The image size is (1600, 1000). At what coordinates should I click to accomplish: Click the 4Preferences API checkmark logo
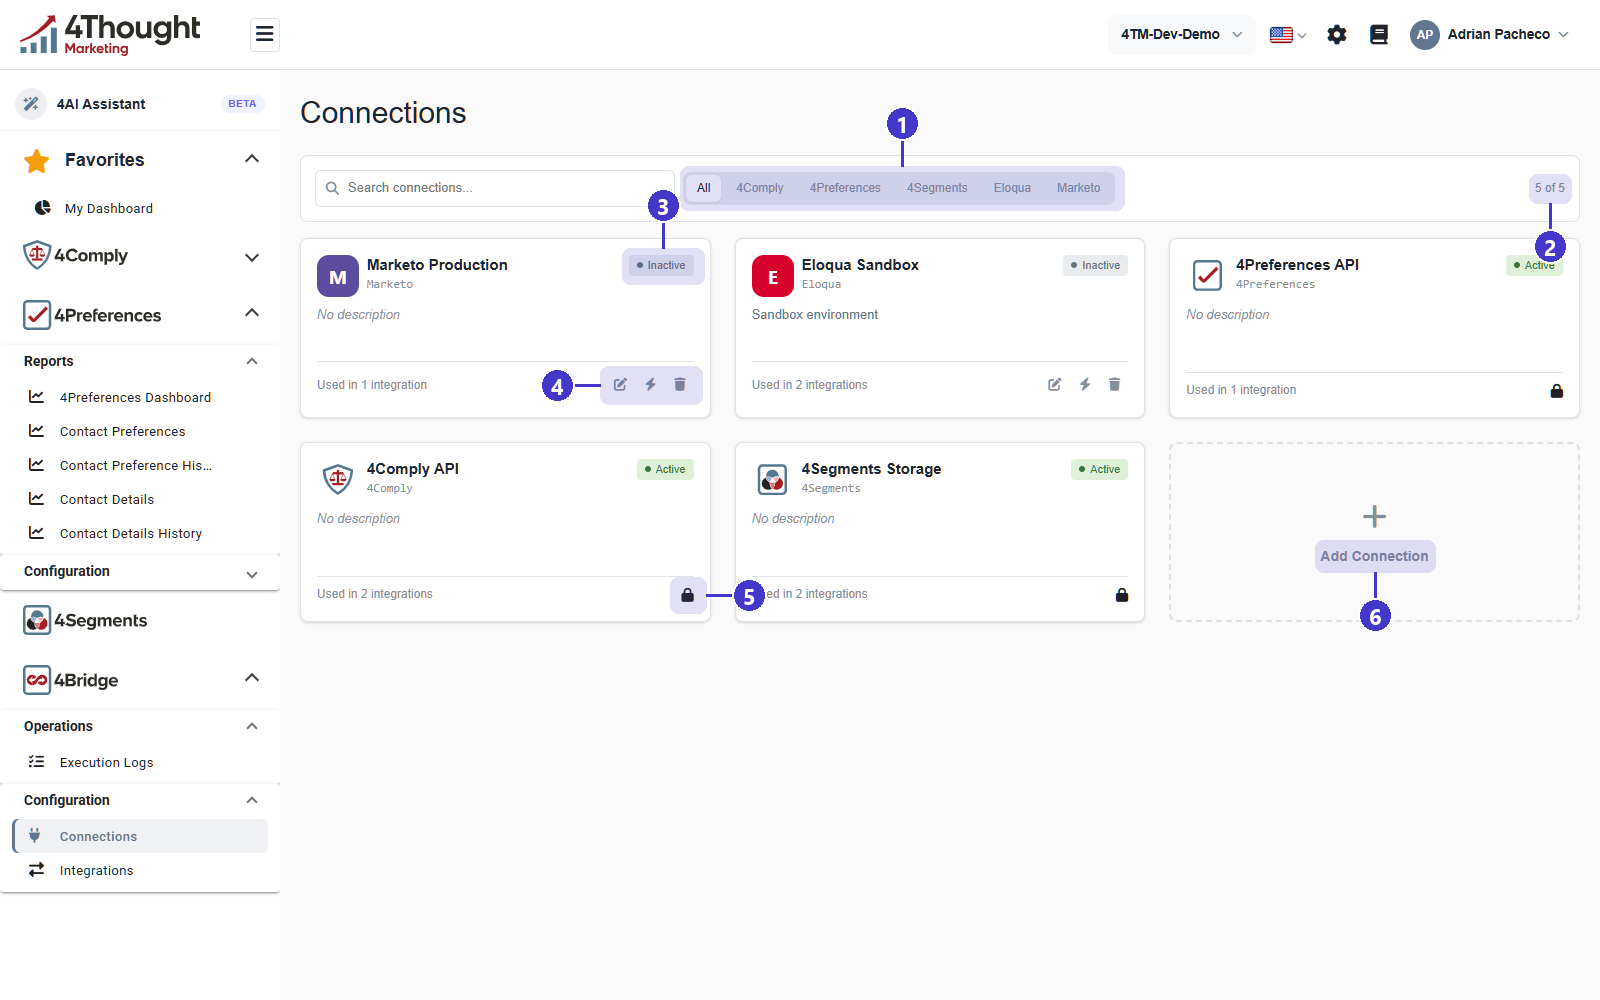point(1207,275)
